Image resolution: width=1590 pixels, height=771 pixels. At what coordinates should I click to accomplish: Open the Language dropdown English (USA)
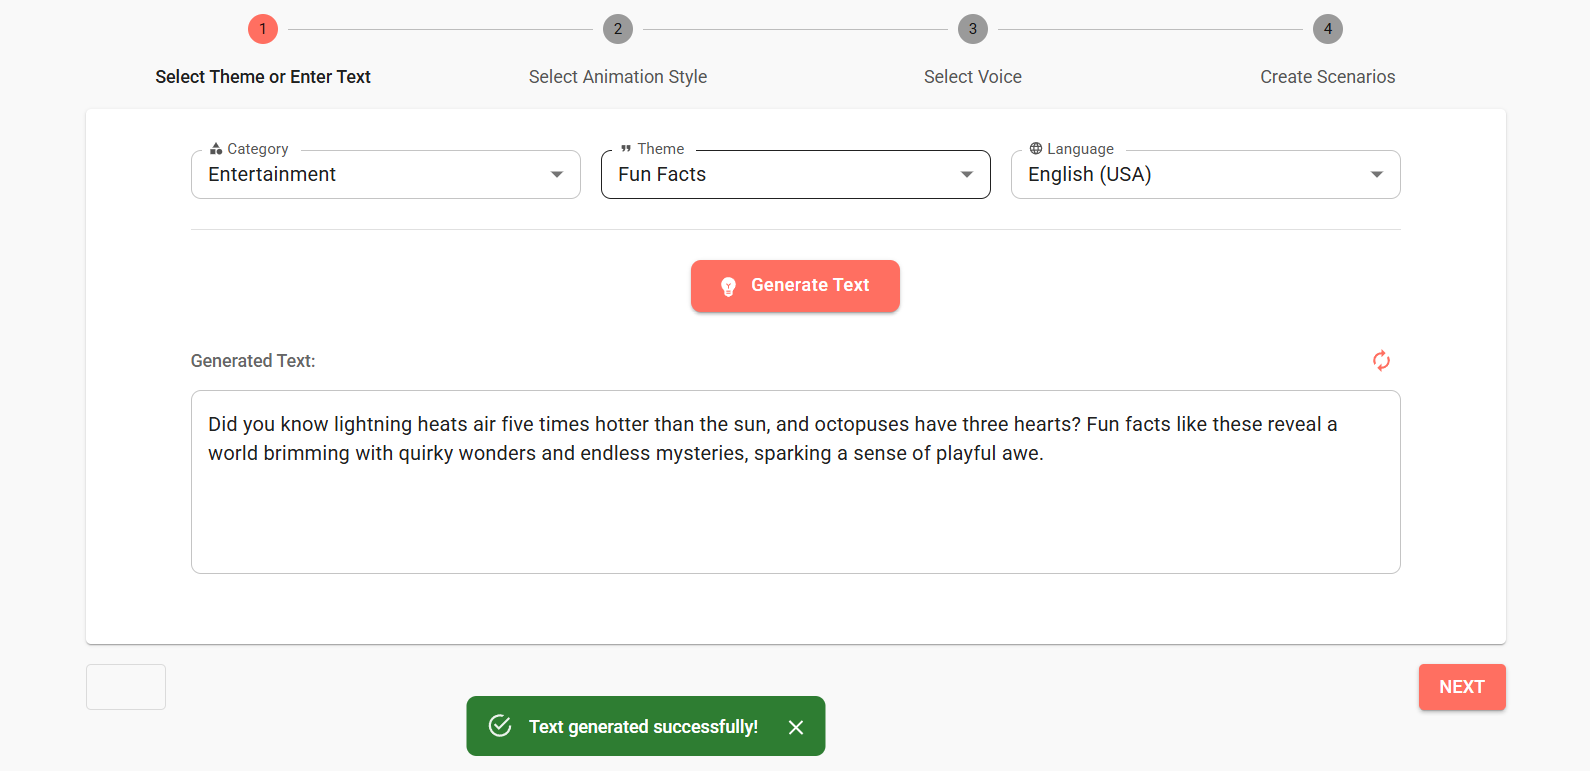coord(1206,175)
